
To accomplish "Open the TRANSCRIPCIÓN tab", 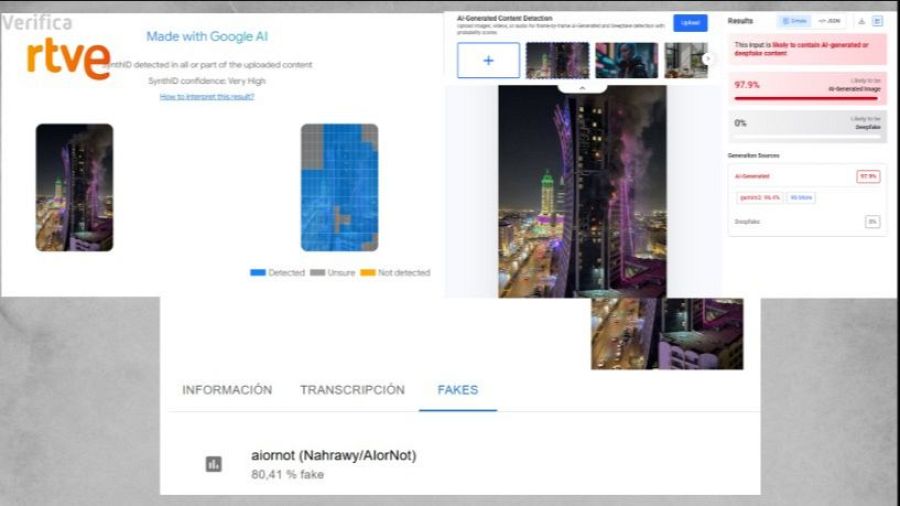I will click(352, 390).
